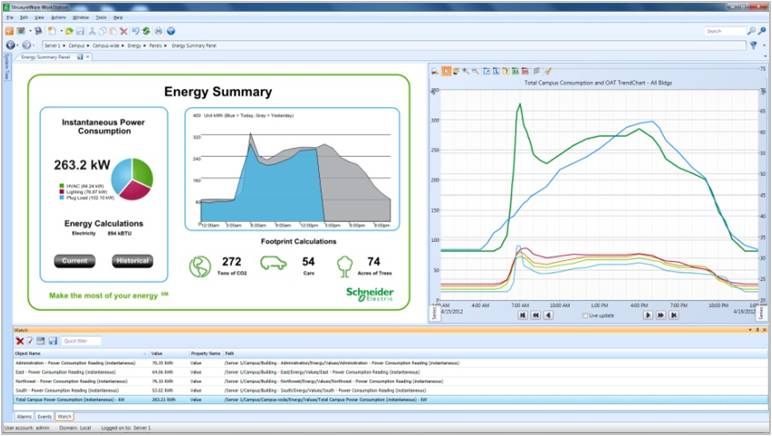Switch to the Alarms tab at bottom
The height and width of the screenshot is (436, 772).
pos(24,416)
